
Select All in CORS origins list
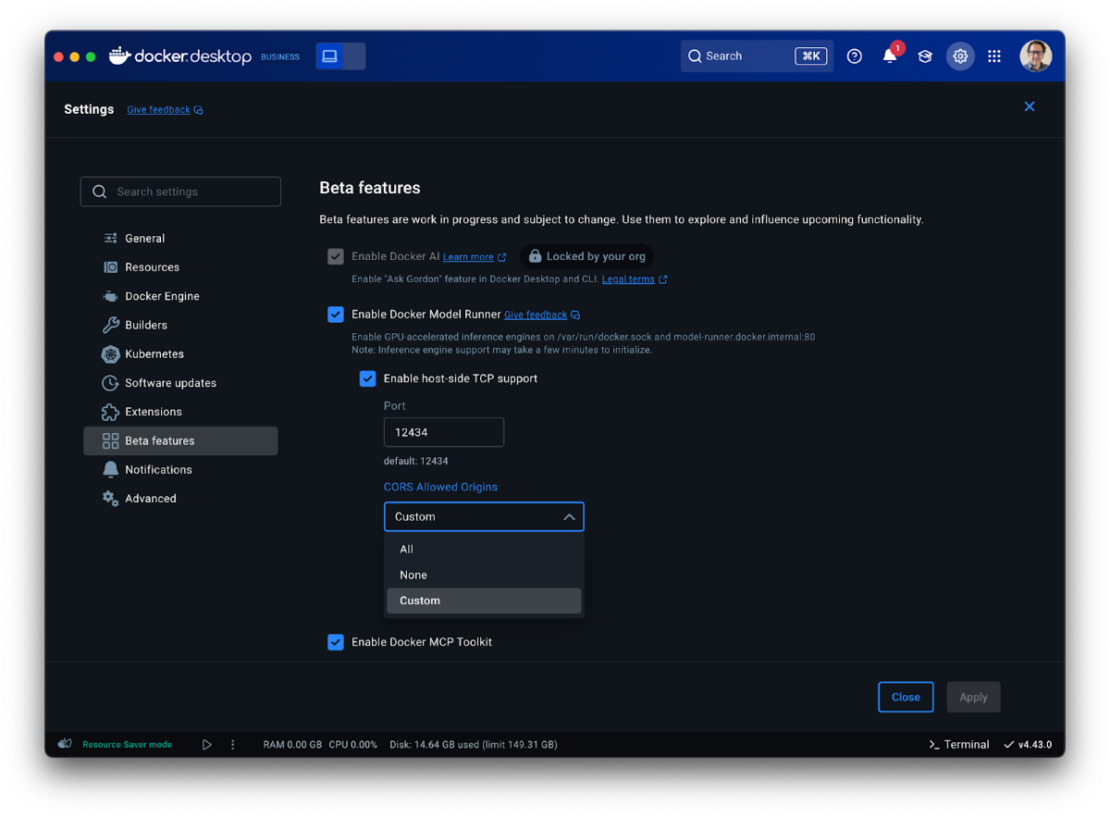click(x=406, y=549)
